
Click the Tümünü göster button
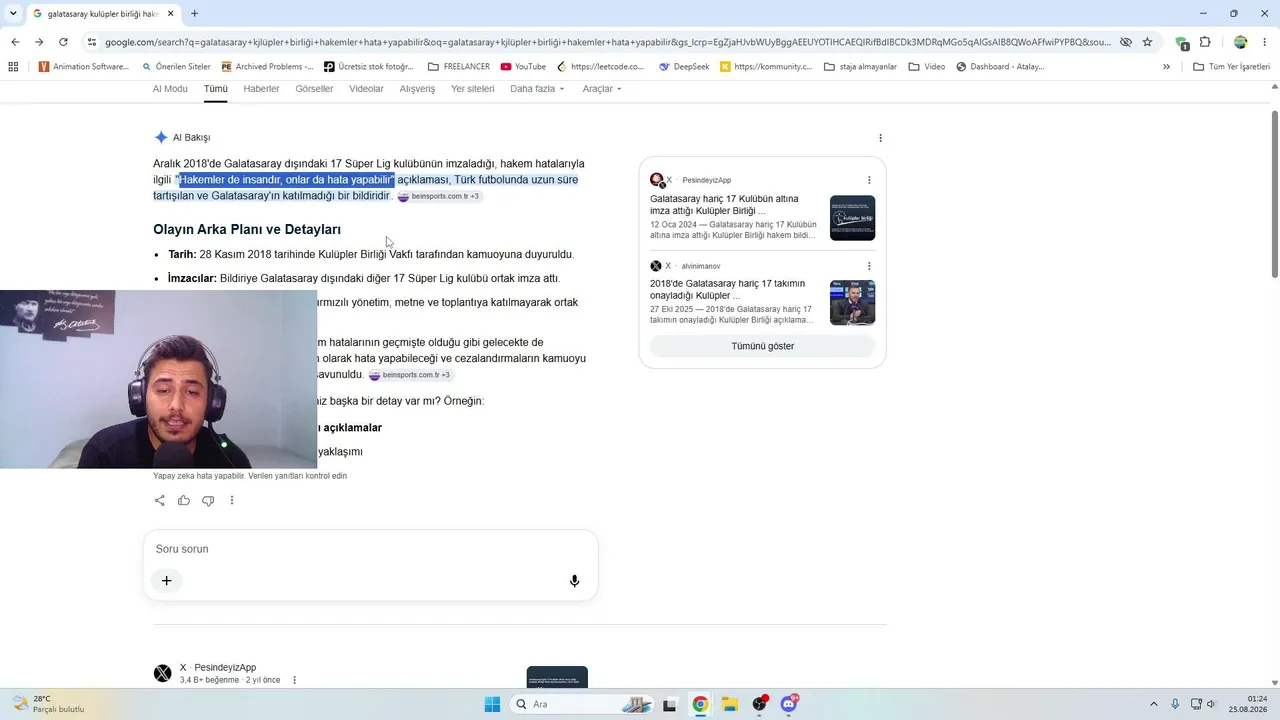tap(763, 346)
